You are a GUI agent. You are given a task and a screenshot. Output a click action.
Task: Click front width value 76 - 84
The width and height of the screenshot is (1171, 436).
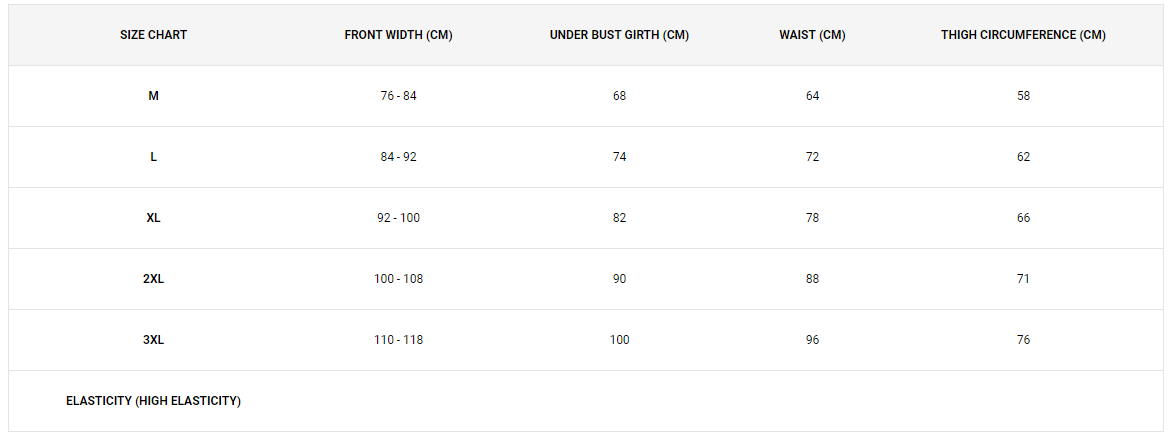coord(398,96)
